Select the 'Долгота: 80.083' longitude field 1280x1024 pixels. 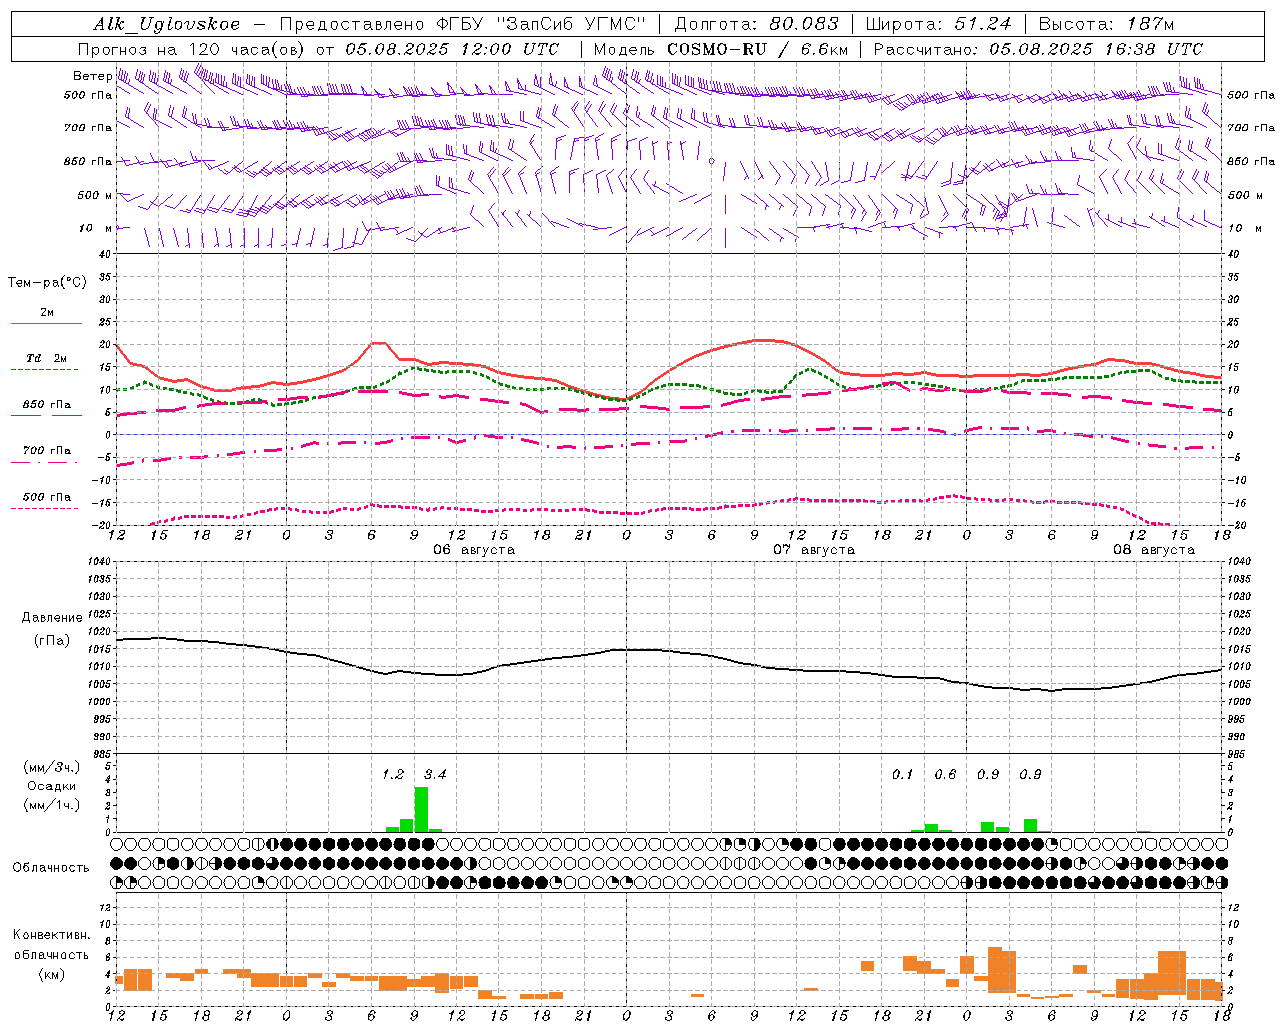[x=756, y=24]
